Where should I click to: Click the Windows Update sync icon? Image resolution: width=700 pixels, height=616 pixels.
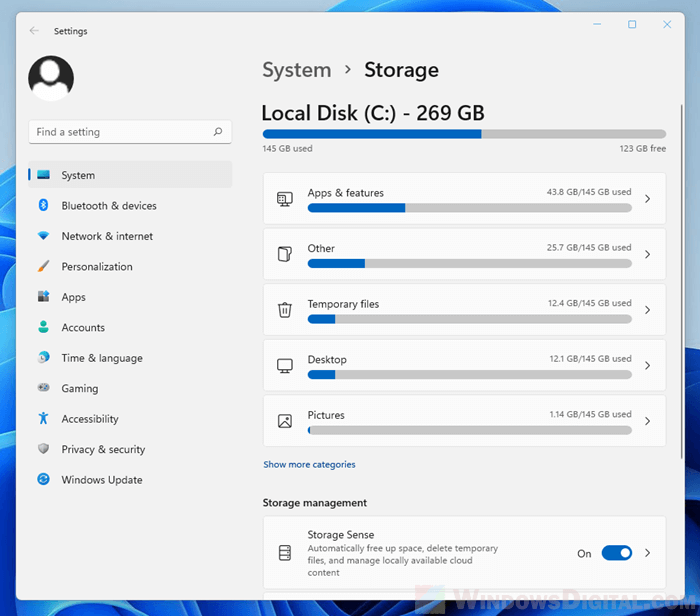(x=43, y=479)
